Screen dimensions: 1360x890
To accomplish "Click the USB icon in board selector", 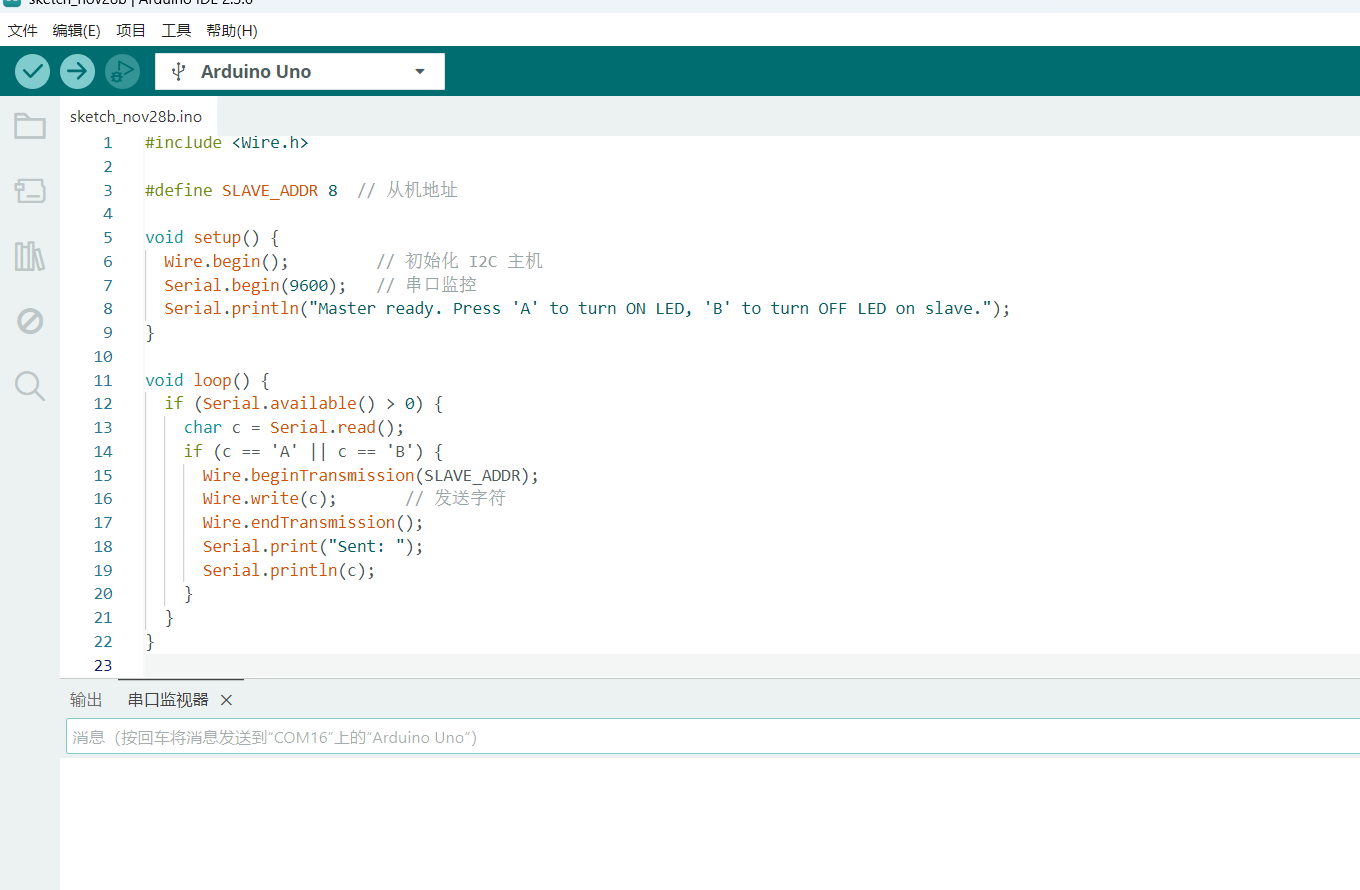I will 179,71.
